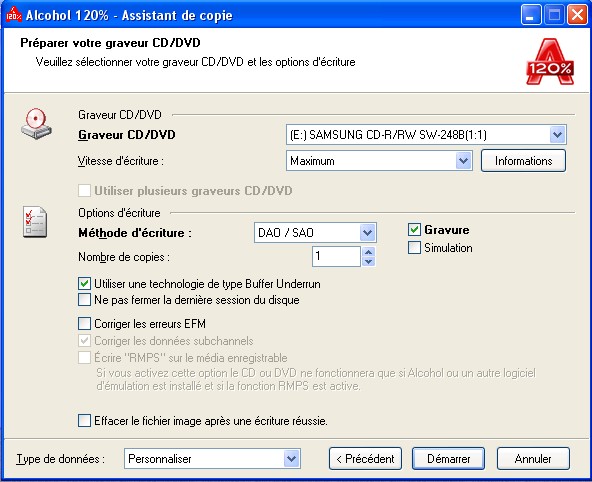Click the bold Graveur CD/DVD label
The image size is (592, 482).
click(127, 135)
